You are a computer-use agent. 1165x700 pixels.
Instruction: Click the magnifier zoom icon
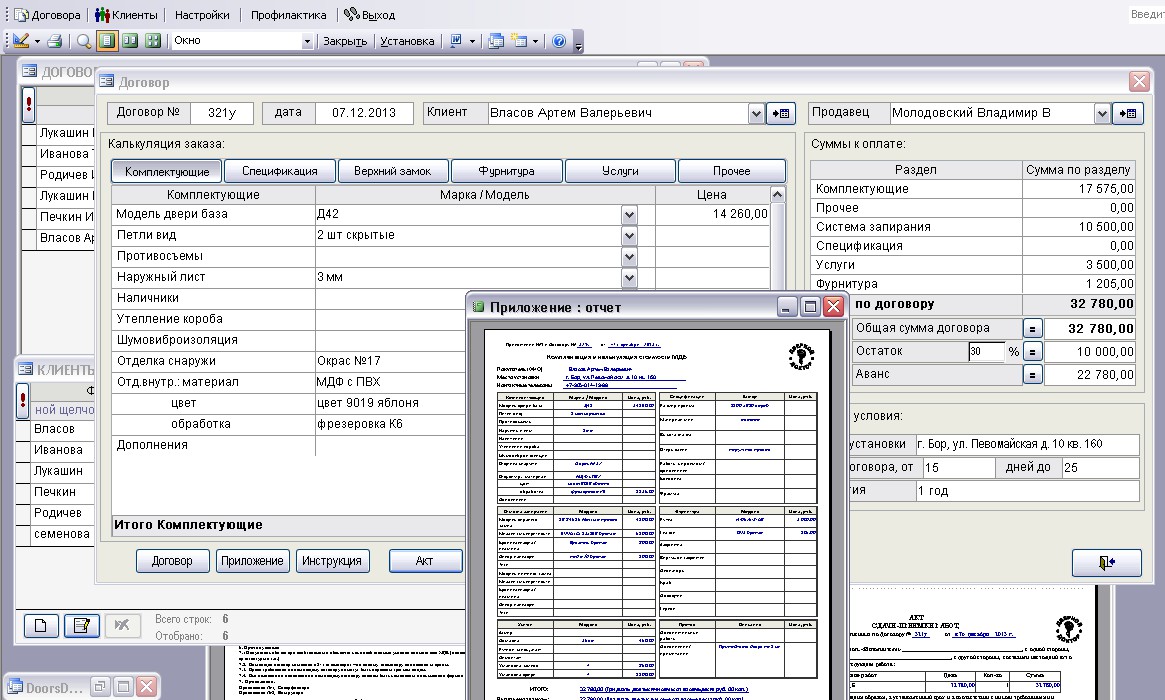pos(84,41)
